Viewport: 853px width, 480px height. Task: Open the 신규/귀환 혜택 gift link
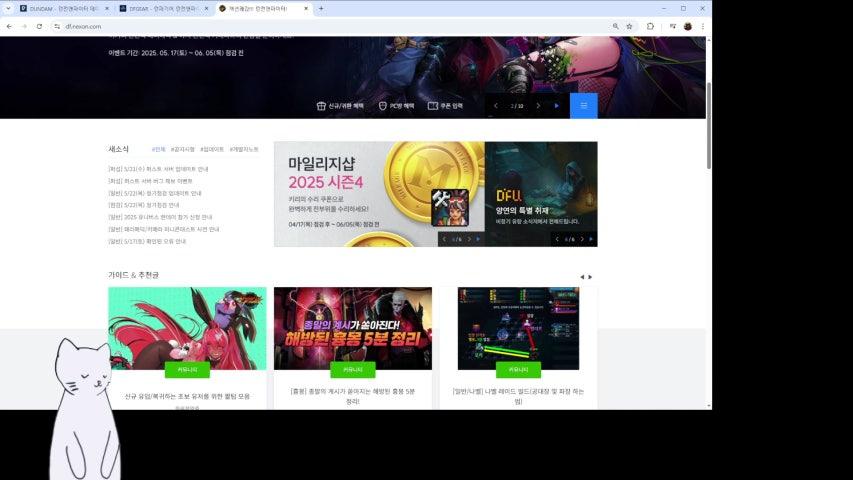(x=340, y=106)
